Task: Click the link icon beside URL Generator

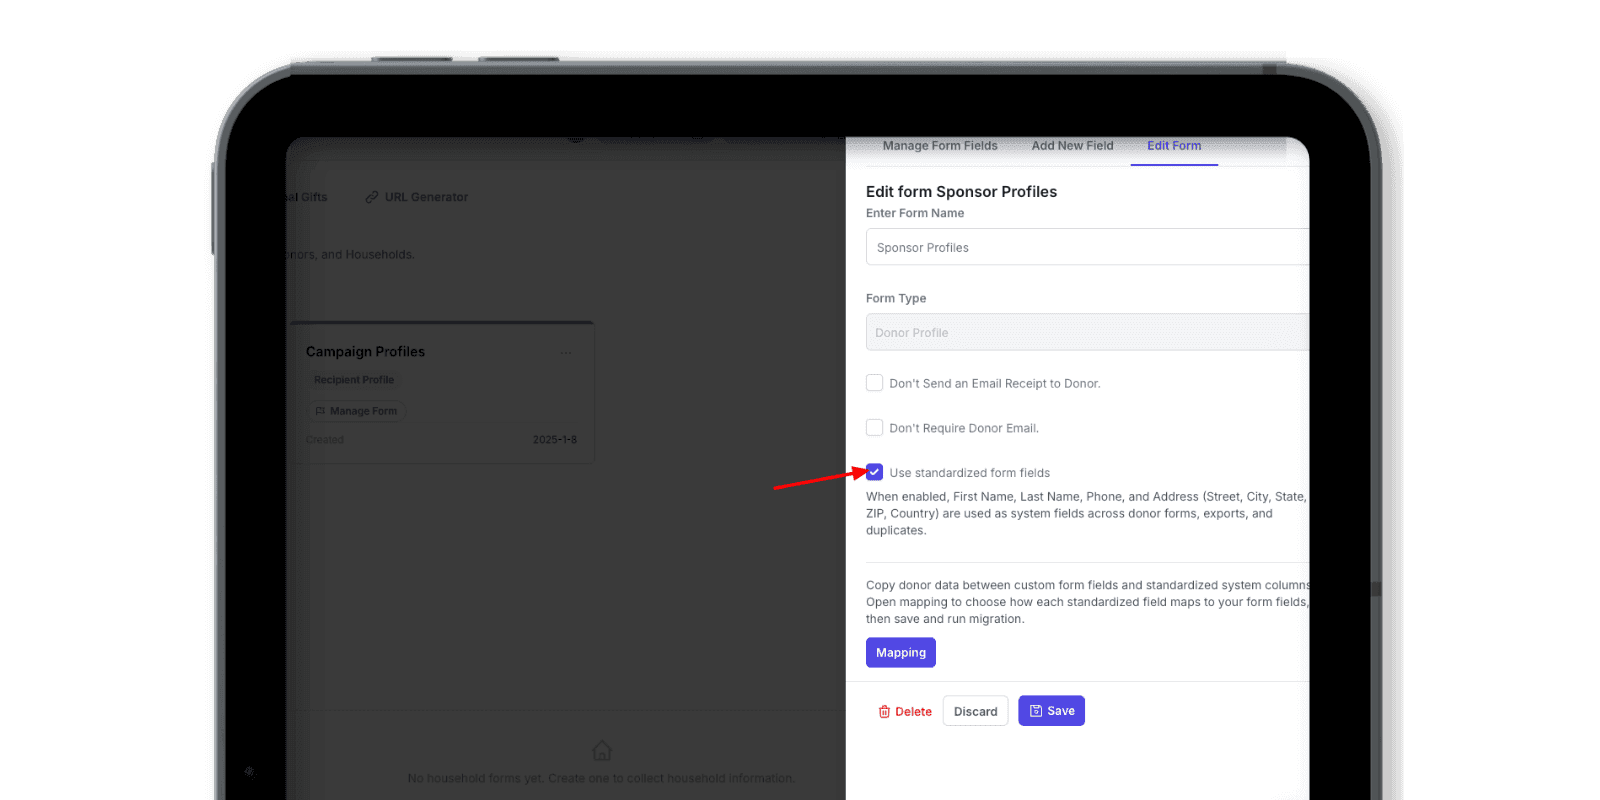Action: [372, 197]
